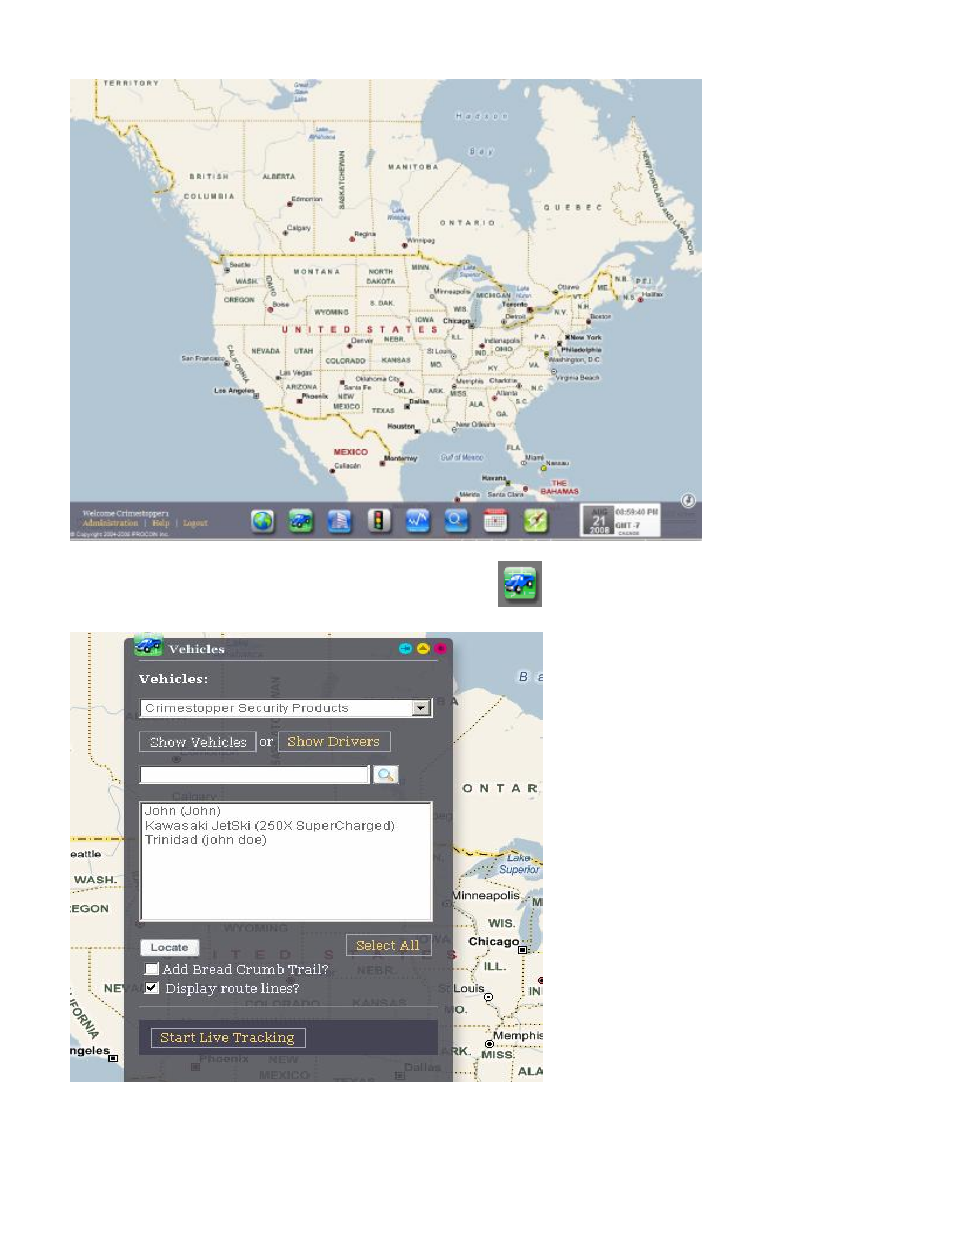Click the building icon in toolbar

[340, 520]
